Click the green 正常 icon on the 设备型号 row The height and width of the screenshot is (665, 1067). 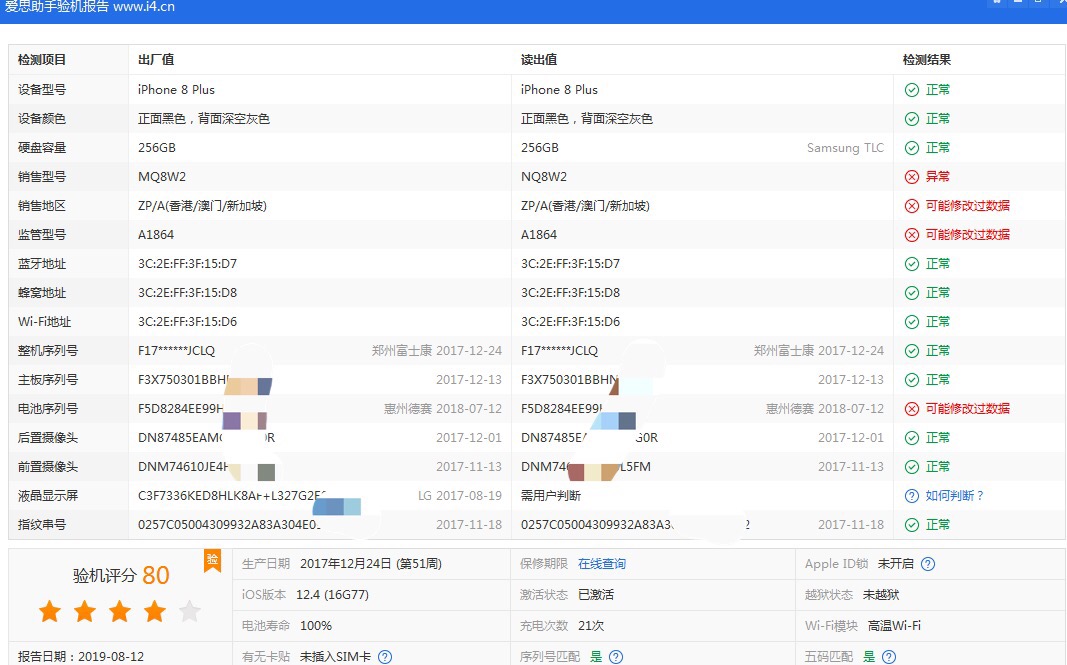tap(911, 89)
